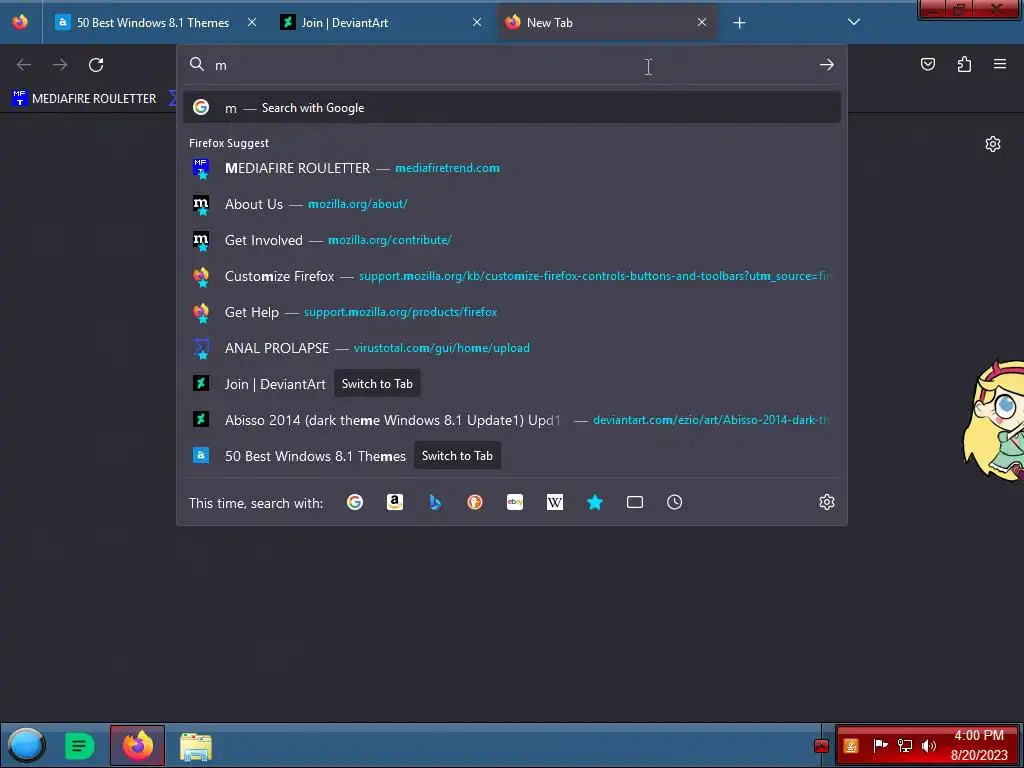This screenshot has height=768, width=1024.
Task: Reload the current page
Action: point(96,65)
